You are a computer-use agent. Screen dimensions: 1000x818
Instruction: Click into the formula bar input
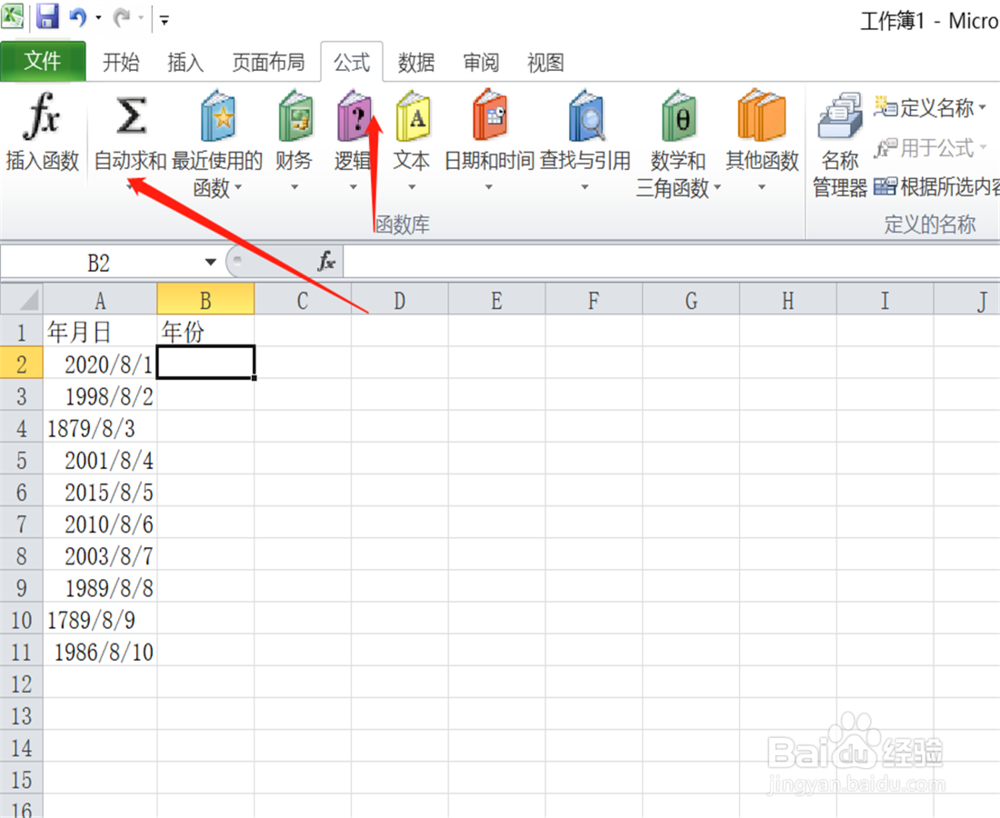(x=671, y=261)
